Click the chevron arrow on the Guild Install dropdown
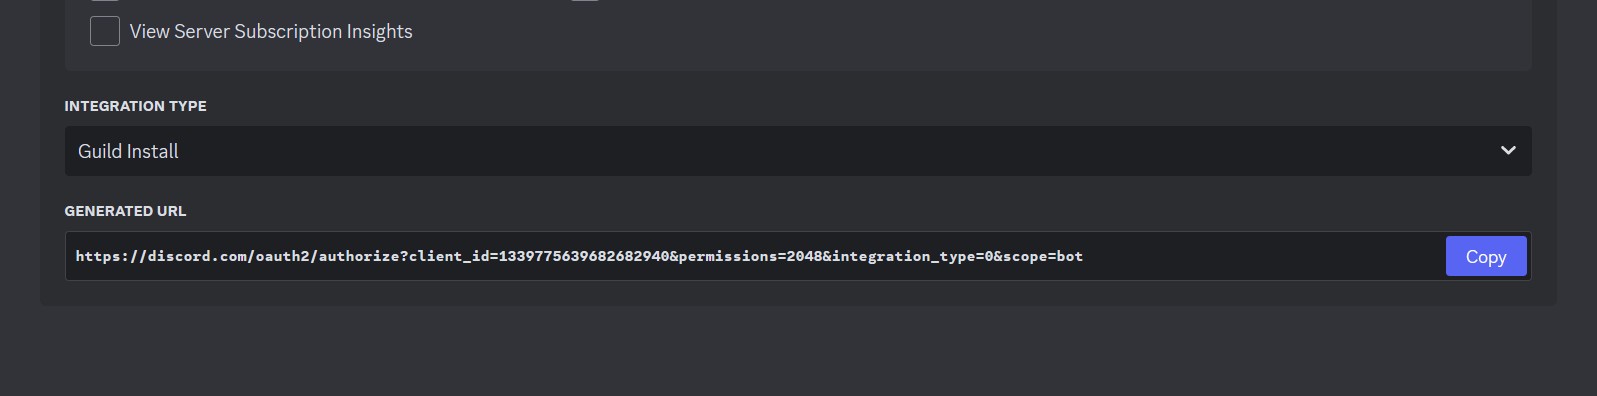The width and height of the screenshot is (1597, 396). coord(1508,151)
